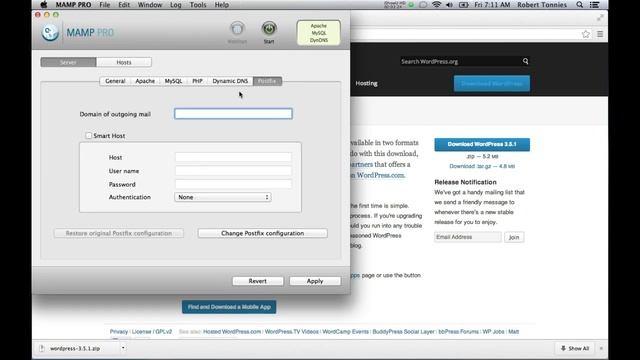Select the PHP tab
The height and width of the screenshot is (360, 640).
coord(198,81)
